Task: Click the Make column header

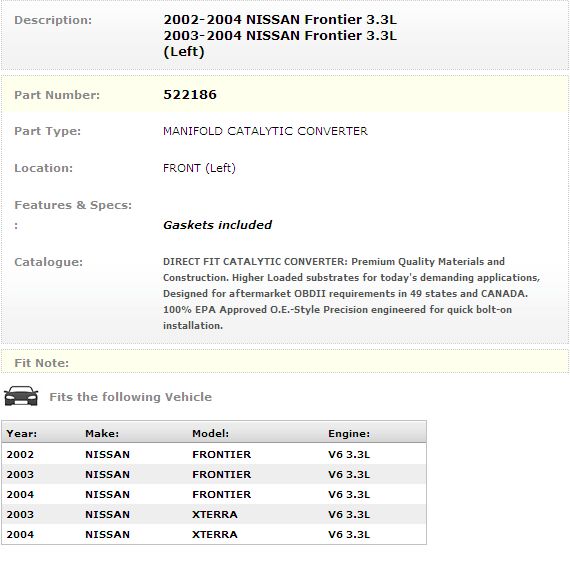Action: tap(102, 434)
